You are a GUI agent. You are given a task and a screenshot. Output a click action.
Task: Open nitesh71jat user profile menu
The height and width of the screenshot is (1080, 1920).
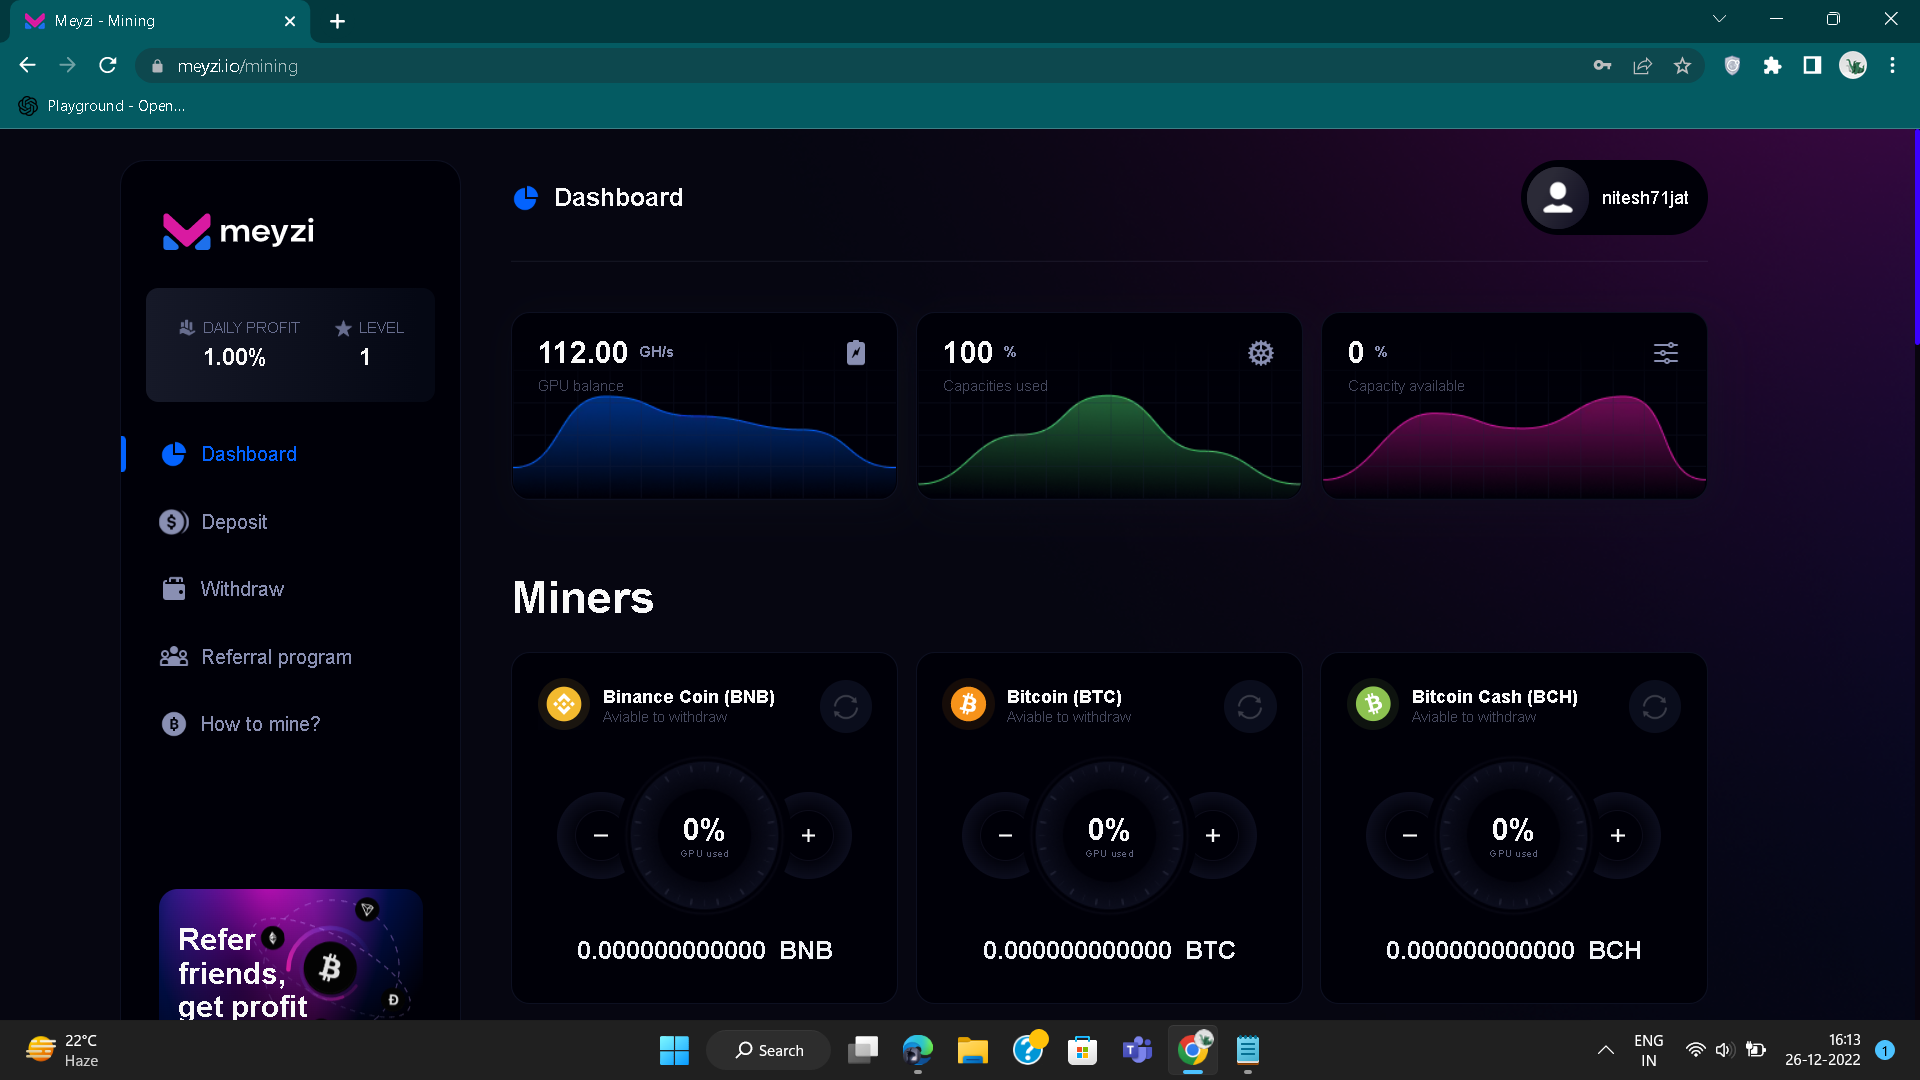pyautogui.click(x=1614, y=198)
